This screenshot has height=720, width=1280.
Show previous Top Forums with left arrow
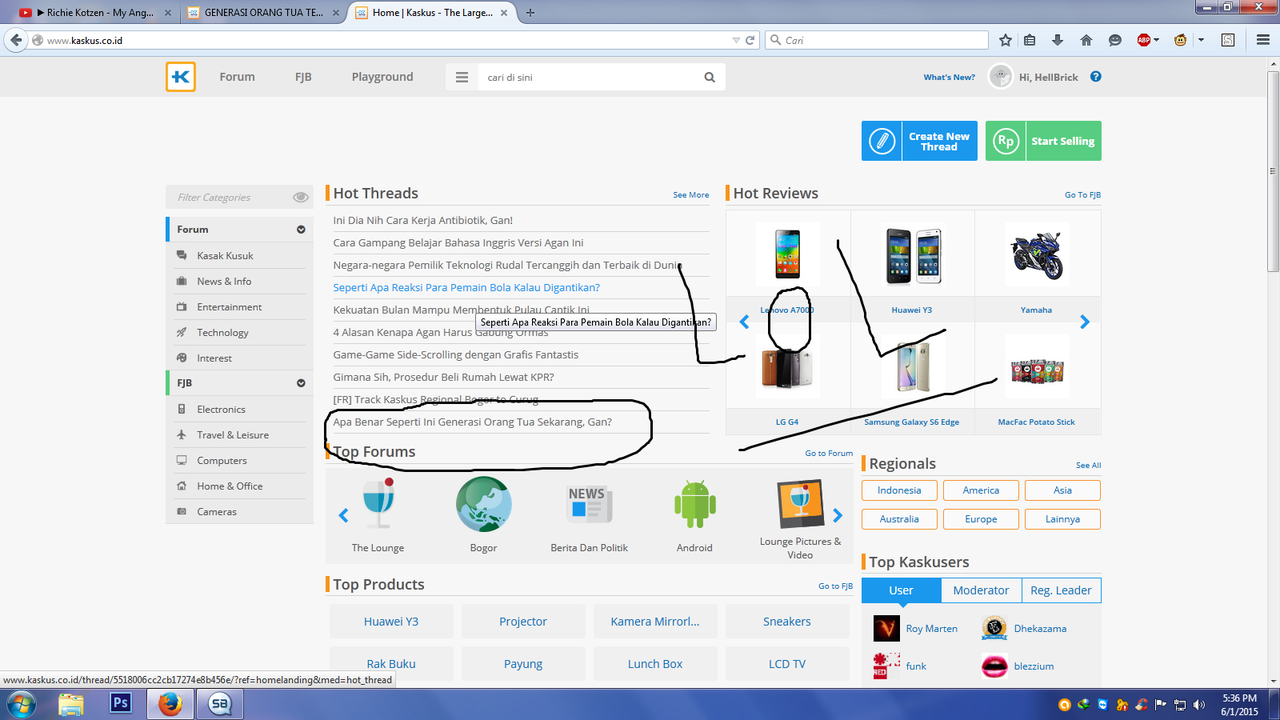click(x=343, y=516)
